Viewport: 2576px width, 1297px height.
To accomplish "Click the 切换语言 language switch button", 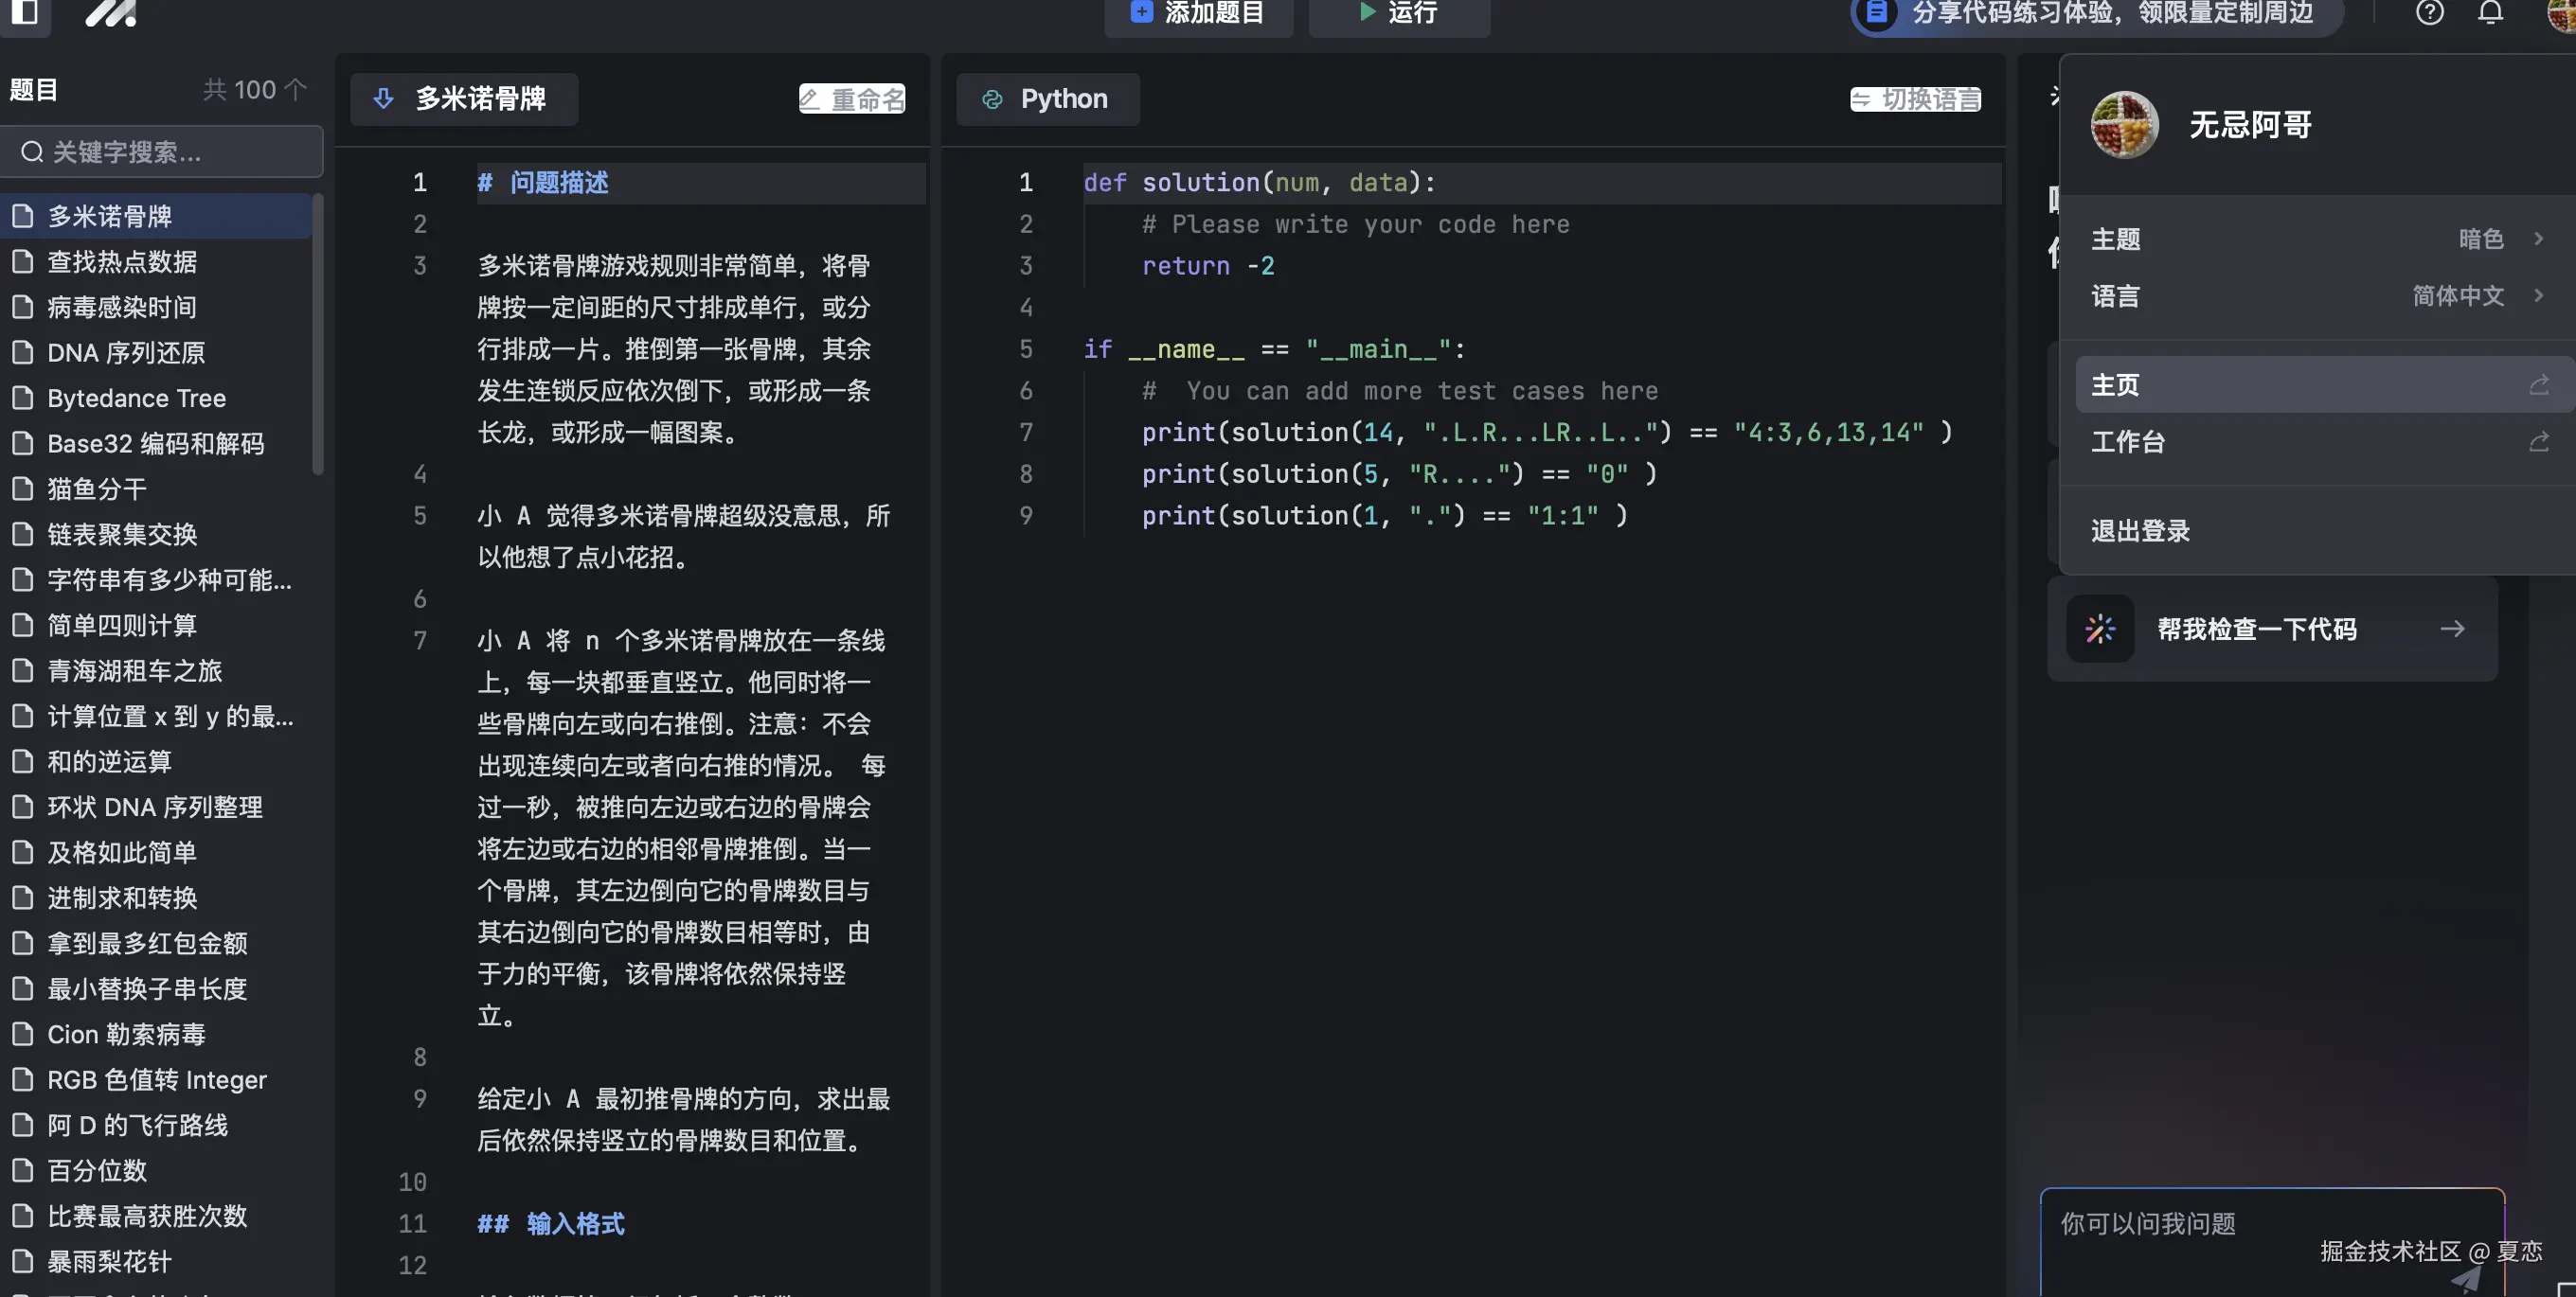I will click(x=1914, y=99).
